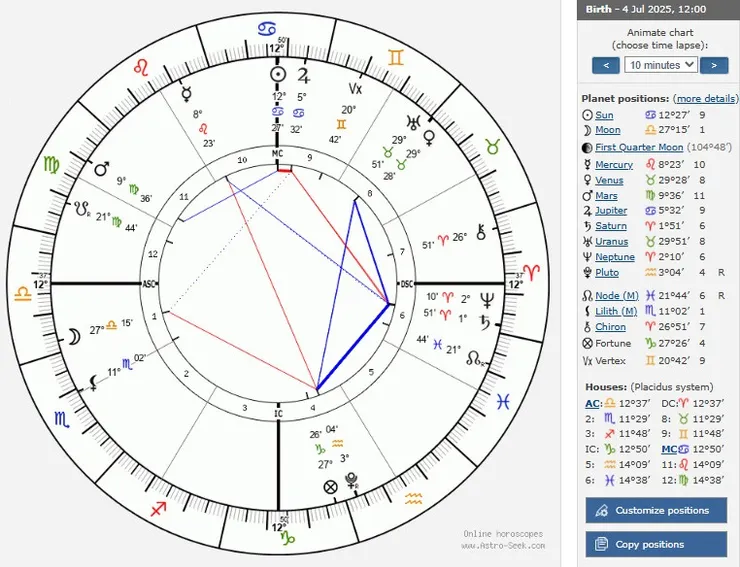The height and width of the screenshot is (567, 740).
Task: Click the Birth – 4 Jul 2025, 12:00 header
Action: (x=646, y=9)
